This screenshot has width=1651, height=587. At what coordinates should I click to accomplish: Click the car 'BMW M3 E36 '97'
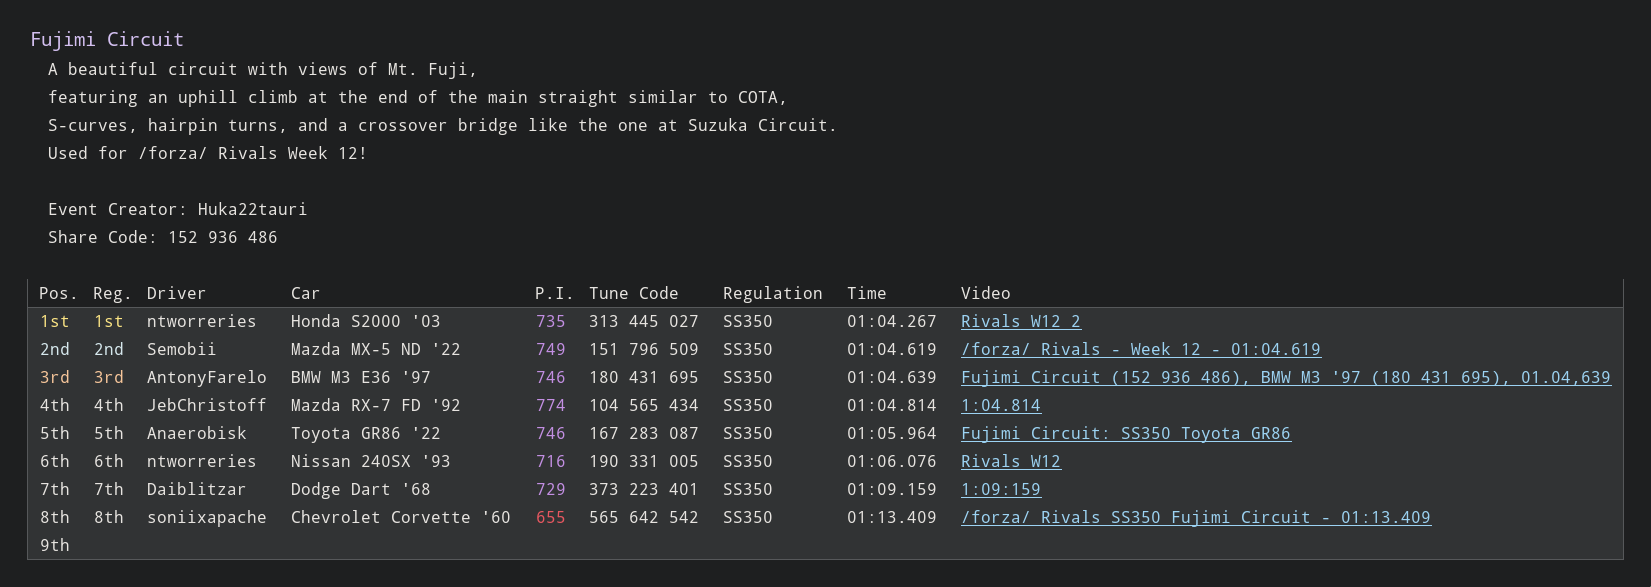pyautogui.click(x=361, y=377)
